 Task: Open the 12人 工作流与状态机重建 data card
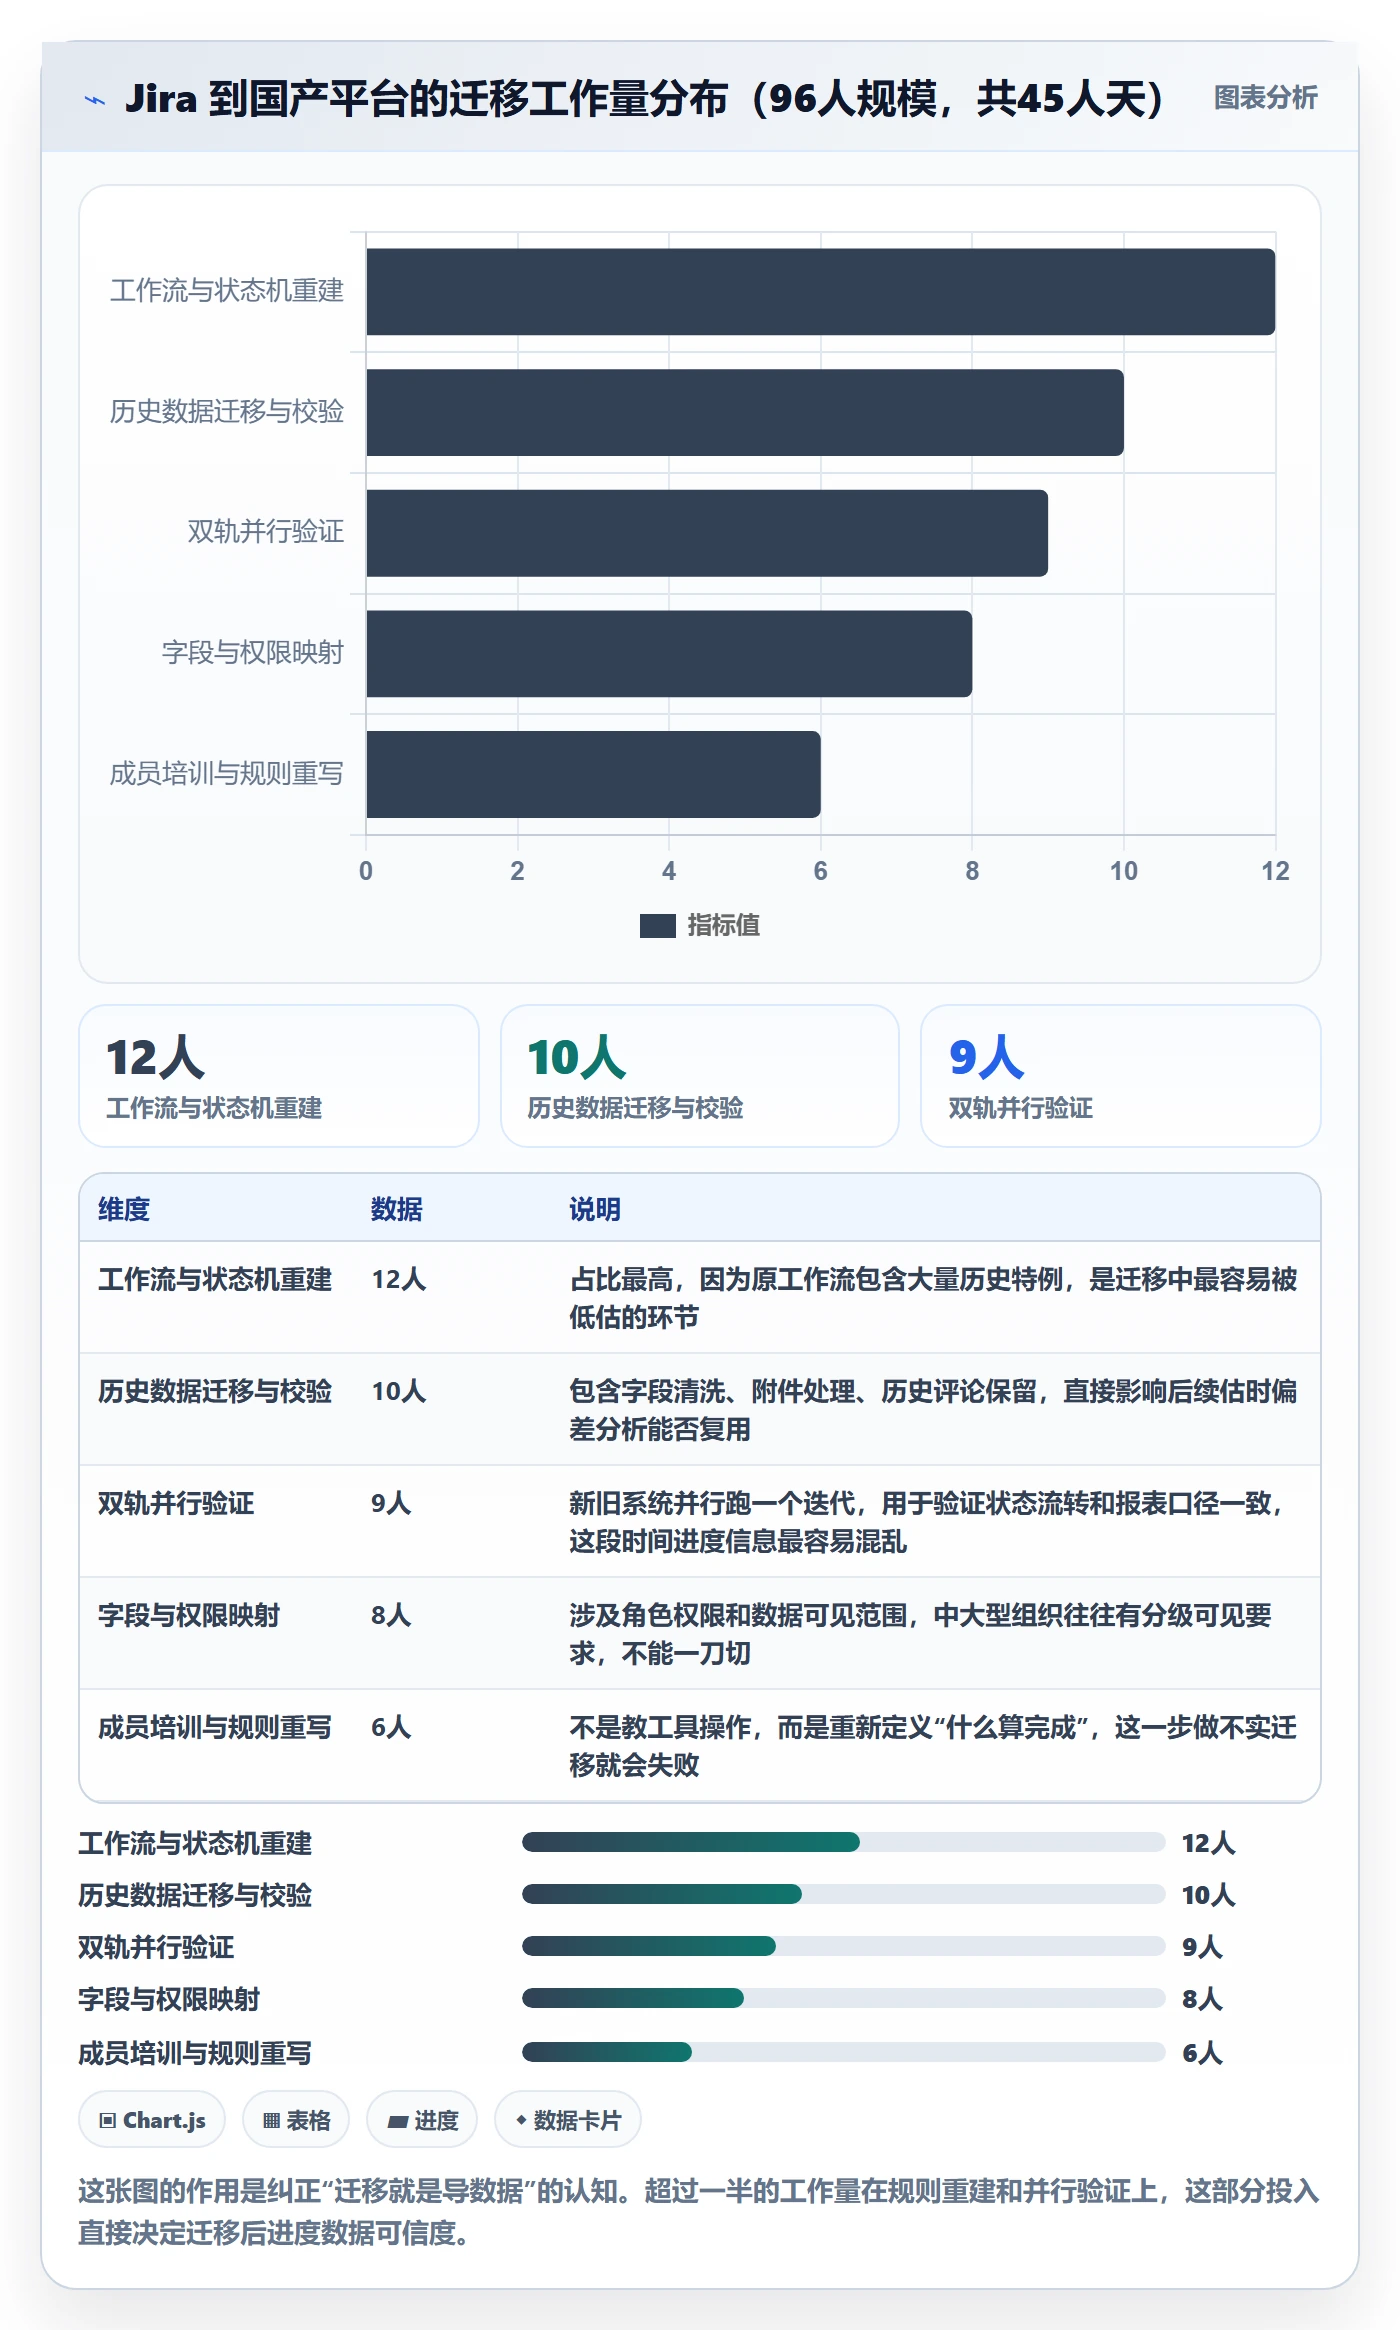click(279, 1076)
